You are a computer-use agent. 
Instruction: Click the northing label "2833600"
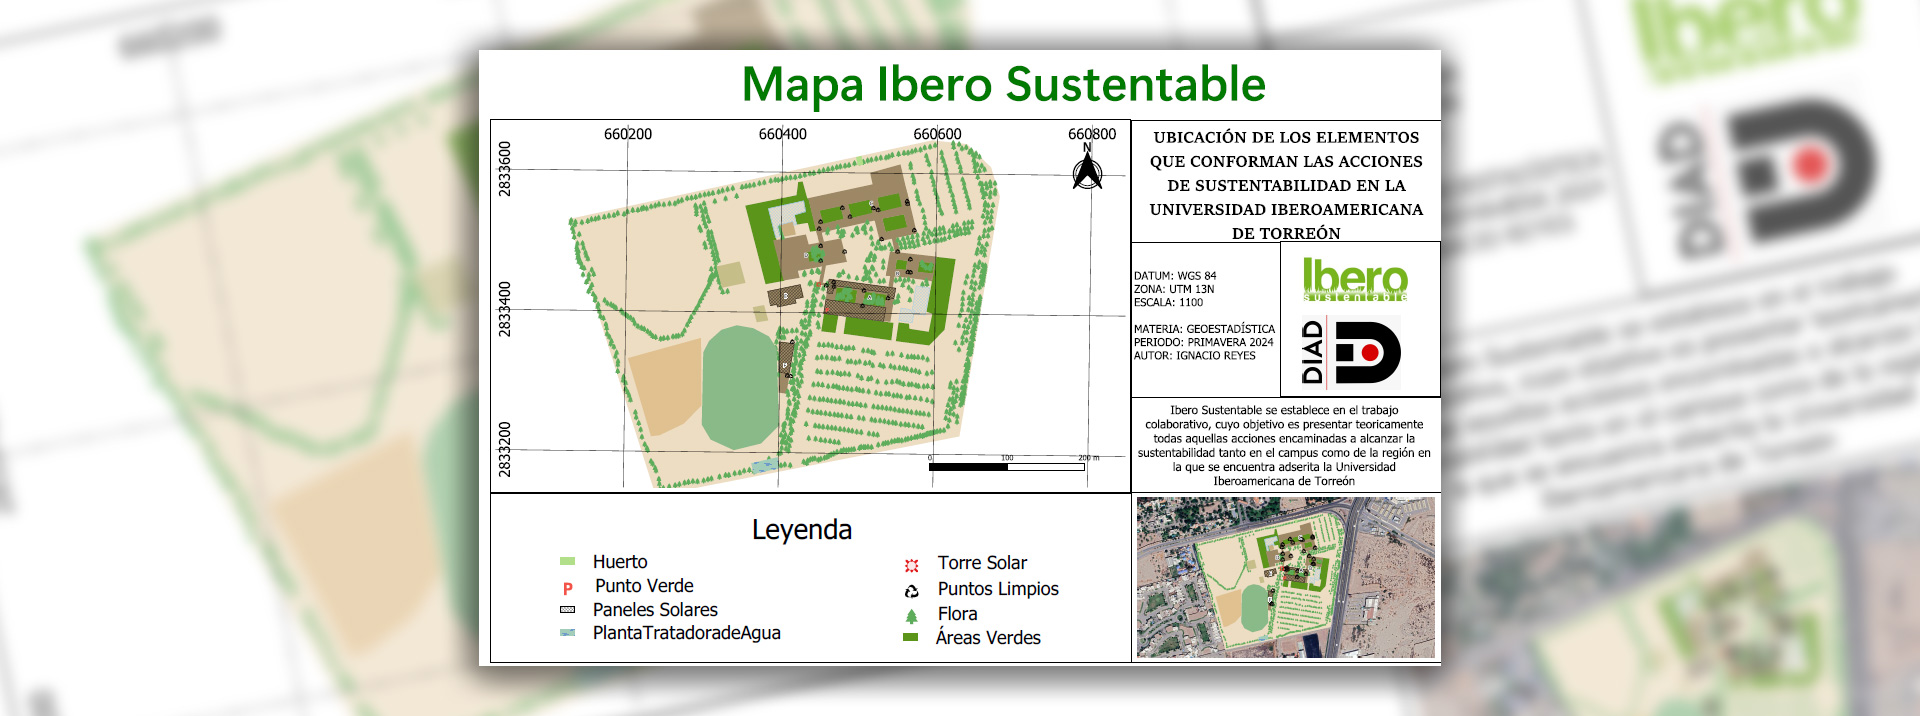(505, 169)
